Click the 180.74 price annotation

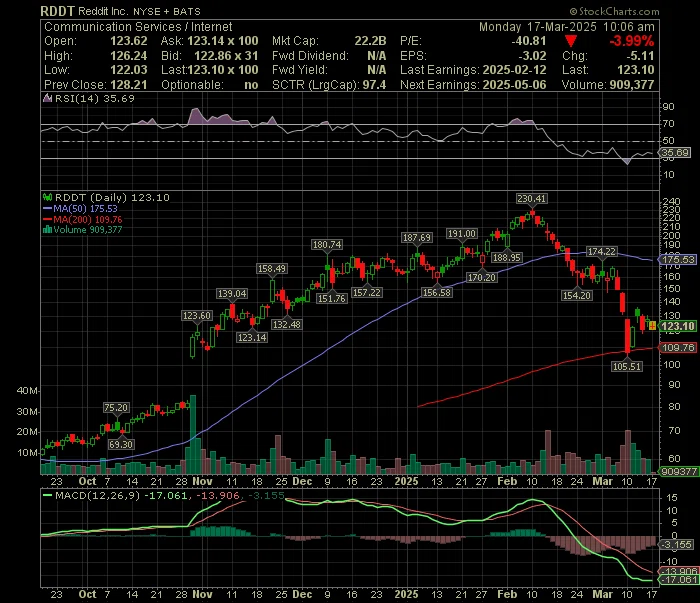(327, 245)
